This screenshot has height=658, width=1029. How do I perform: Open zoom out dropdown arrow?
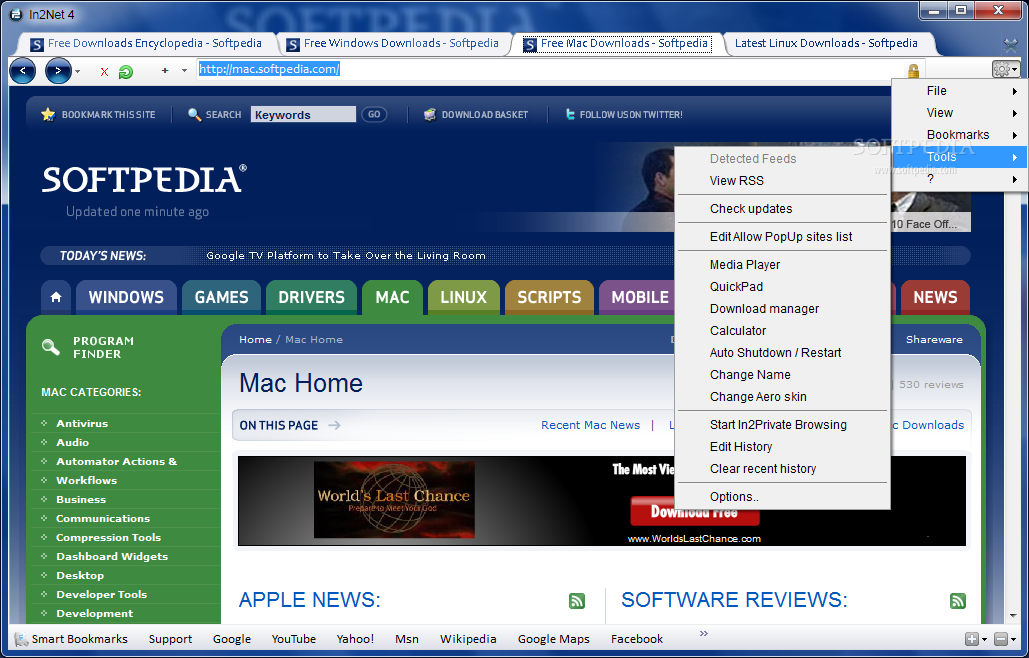coord(1012,640)
